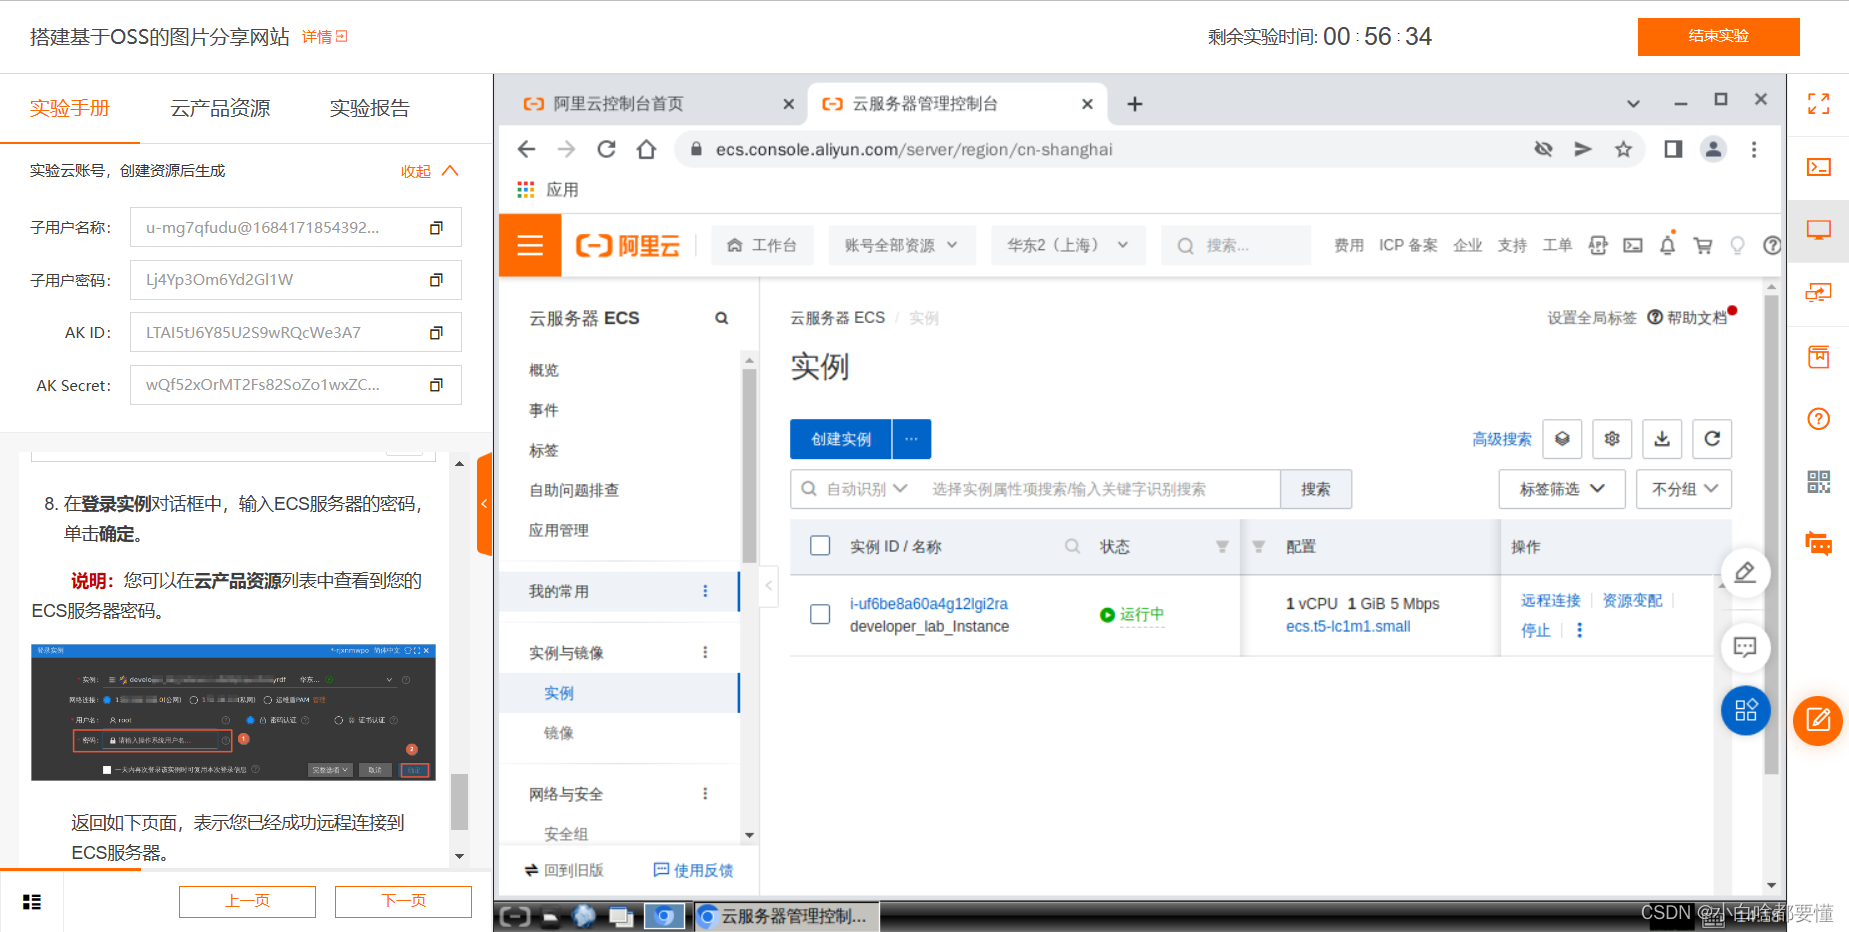
Task: Copy the sub-user name field value
Action: click(436, 228)
